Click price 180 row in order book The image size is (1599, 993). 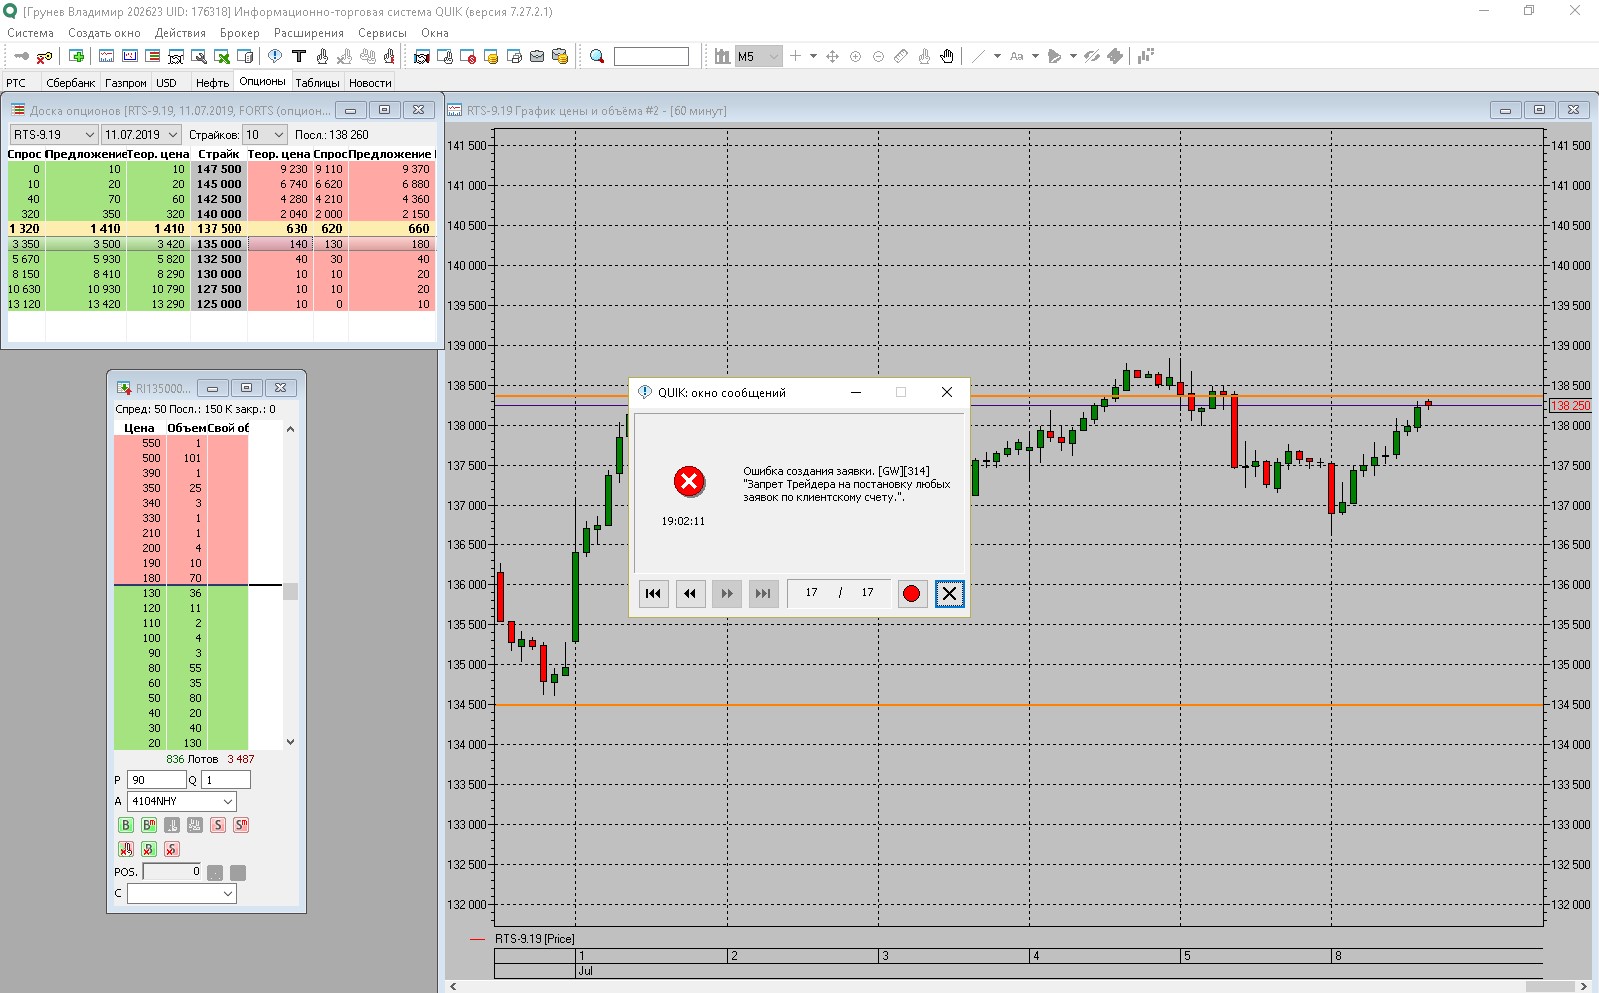pos(181,578)
